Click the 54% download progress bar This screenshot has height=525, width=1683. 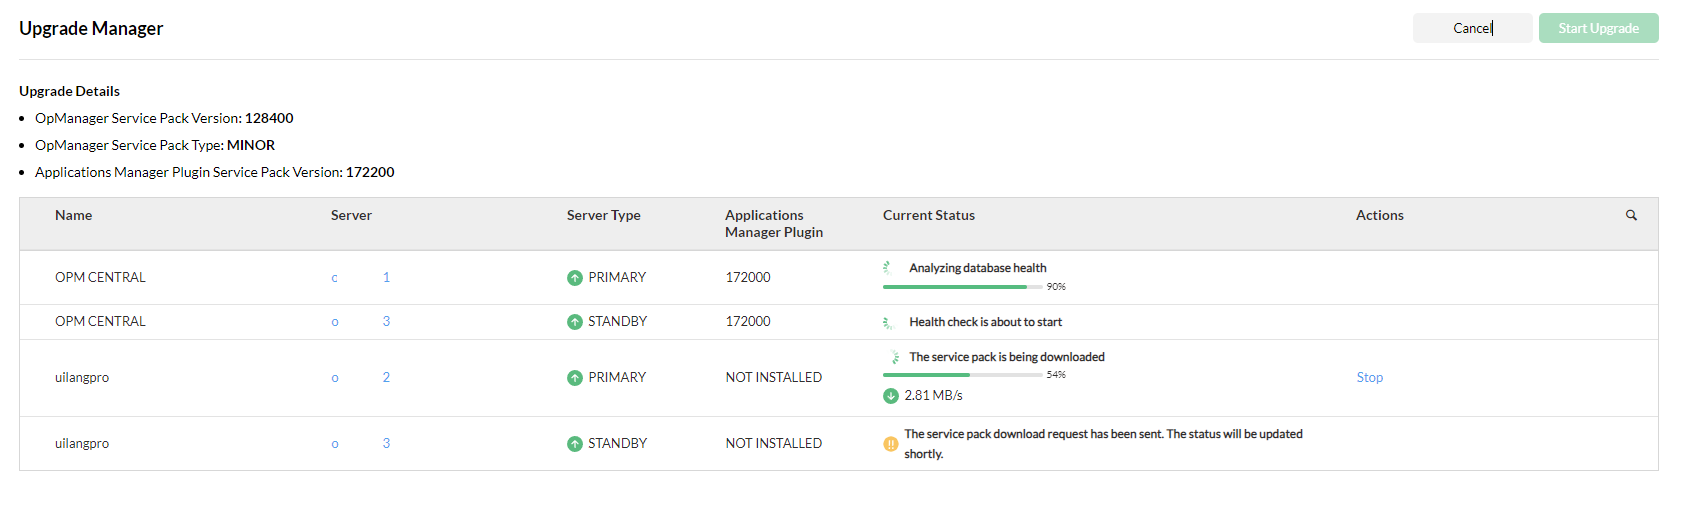[x=962, y=375]
